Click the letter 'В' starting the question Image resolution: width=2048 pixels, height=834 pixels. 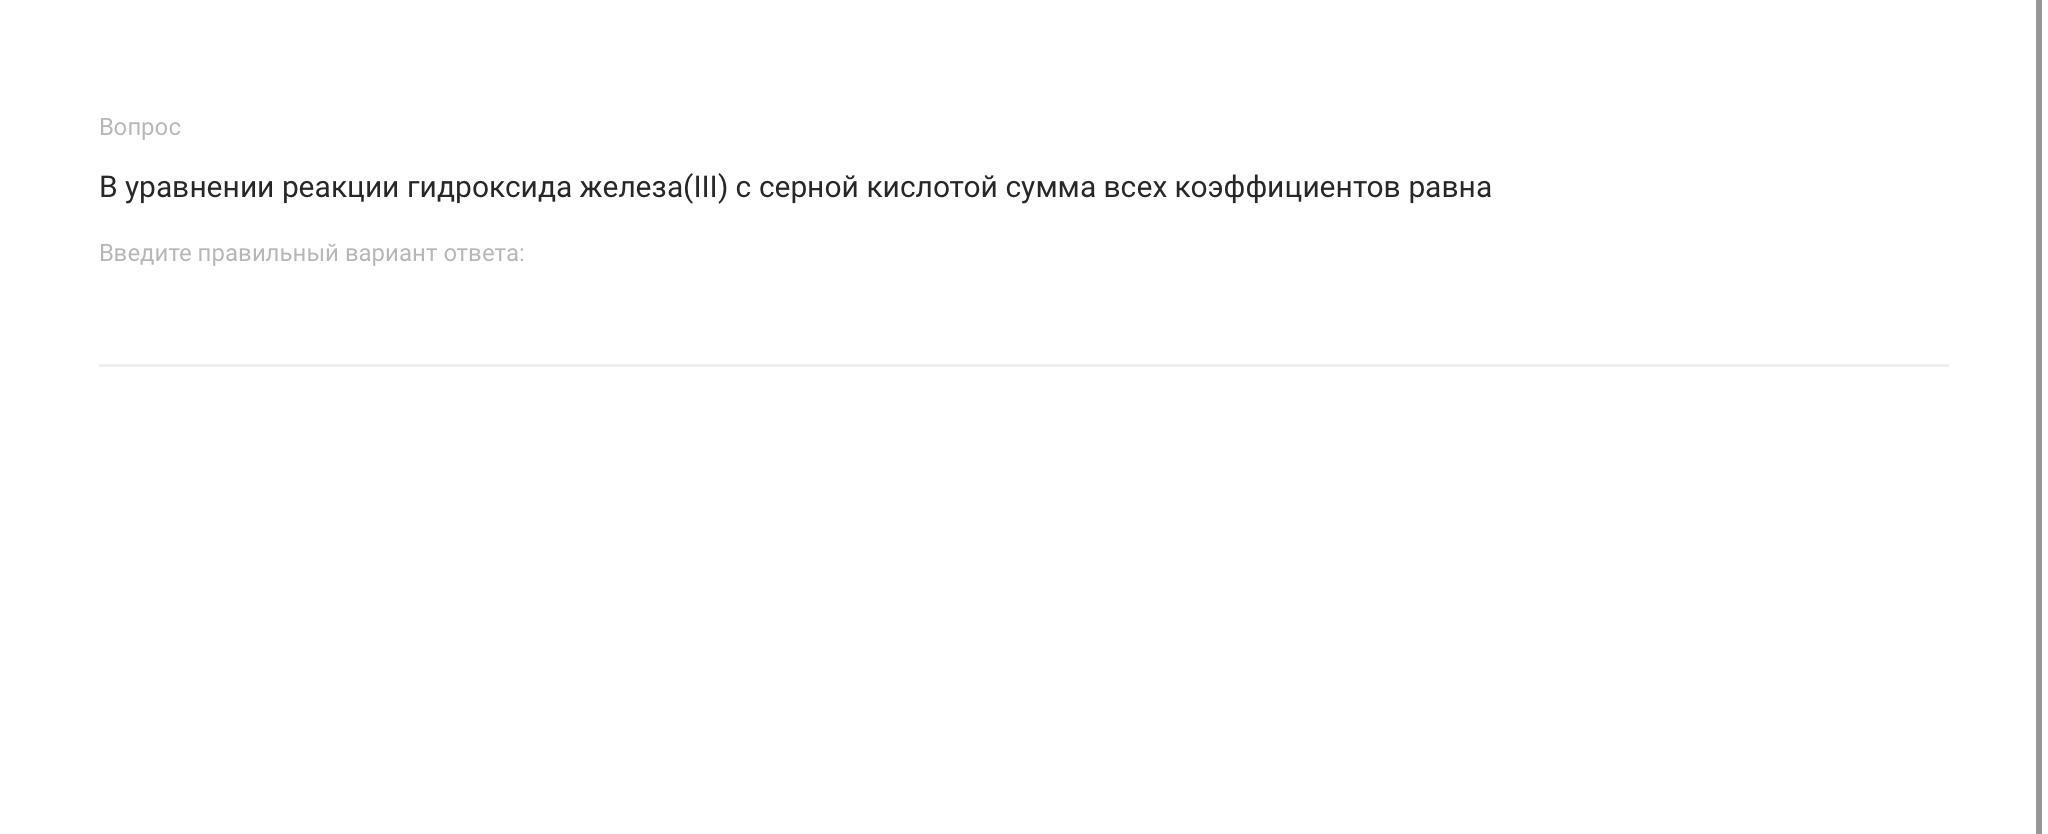click(108, 187)
